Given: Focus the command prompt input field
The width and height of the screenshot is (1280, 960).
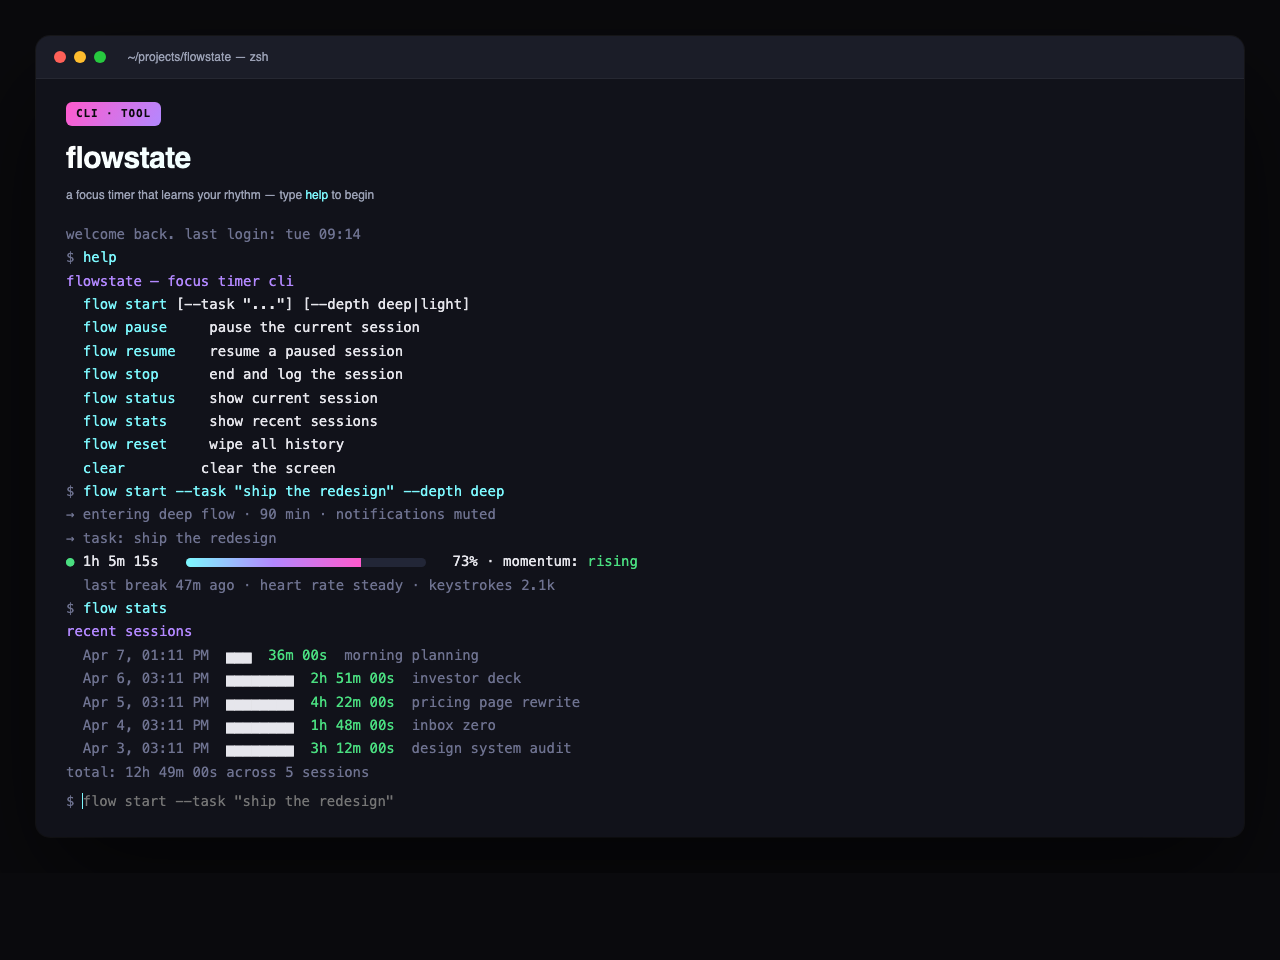Looking at the screenshot, I should 400,801.
